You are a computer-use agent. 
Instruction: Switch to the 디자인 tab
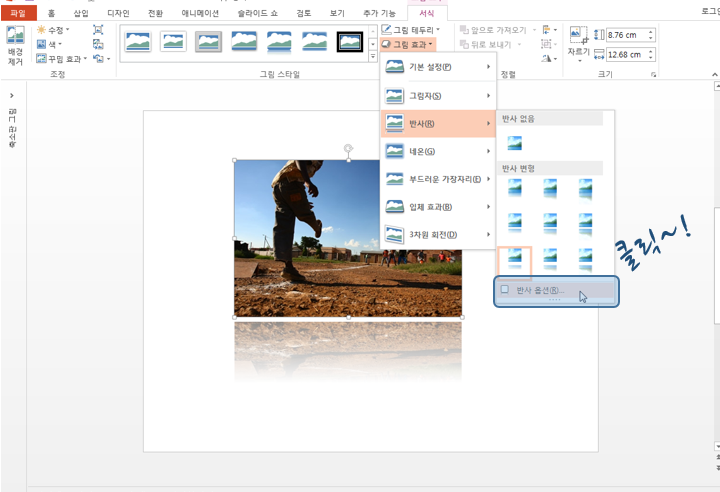point(118,13)
